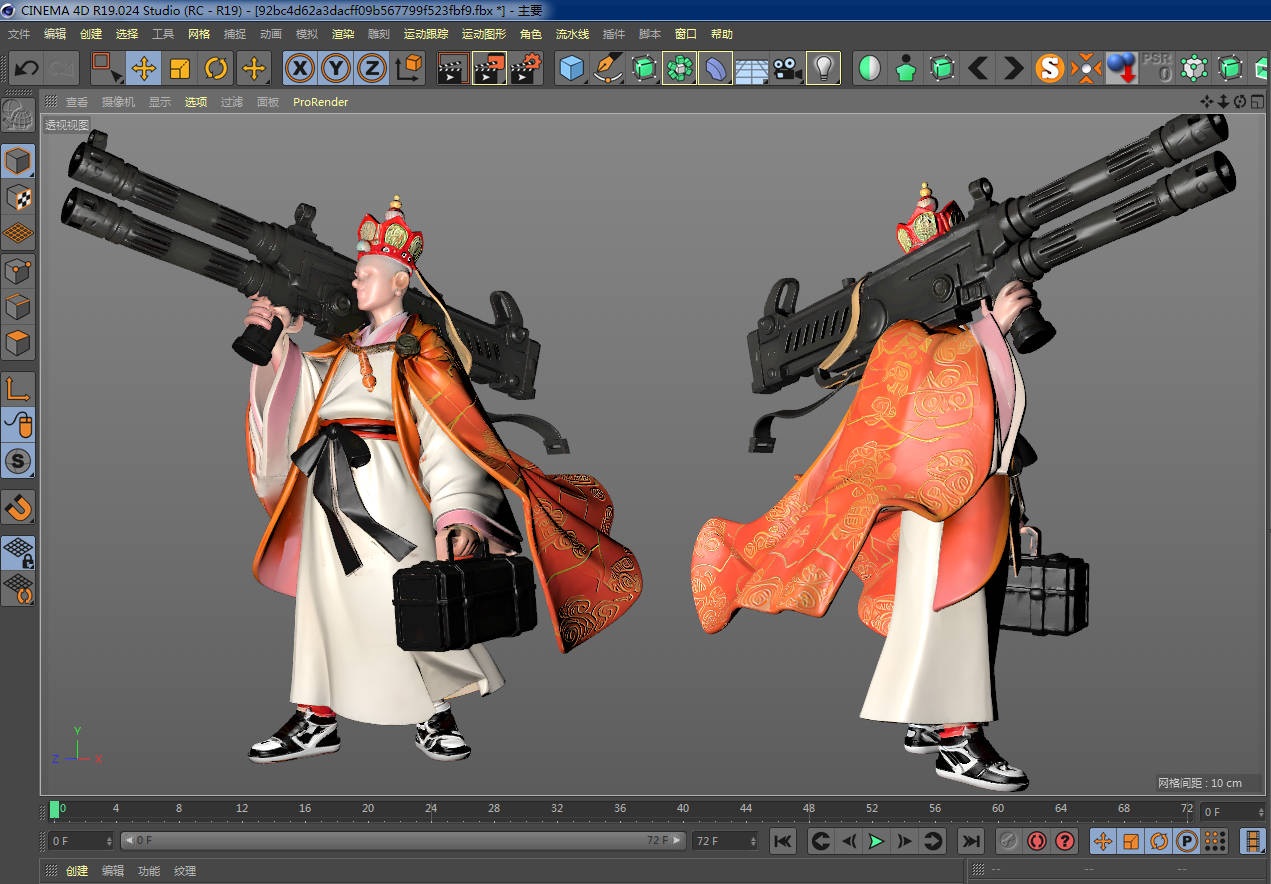This screenshot has width=1271, height=884.
Task: Open the 运动图形 menu
Action: pyautogui.click(x=484, y=34)
